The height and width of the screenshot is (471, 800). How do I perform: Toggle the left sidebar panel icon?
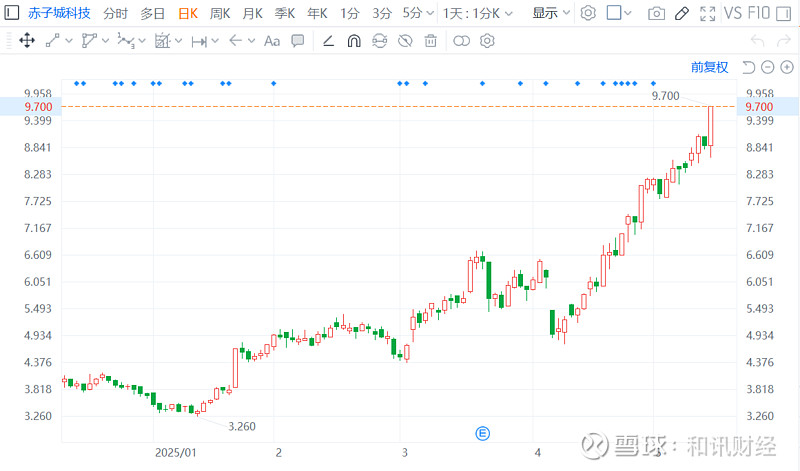click(12, 12)
